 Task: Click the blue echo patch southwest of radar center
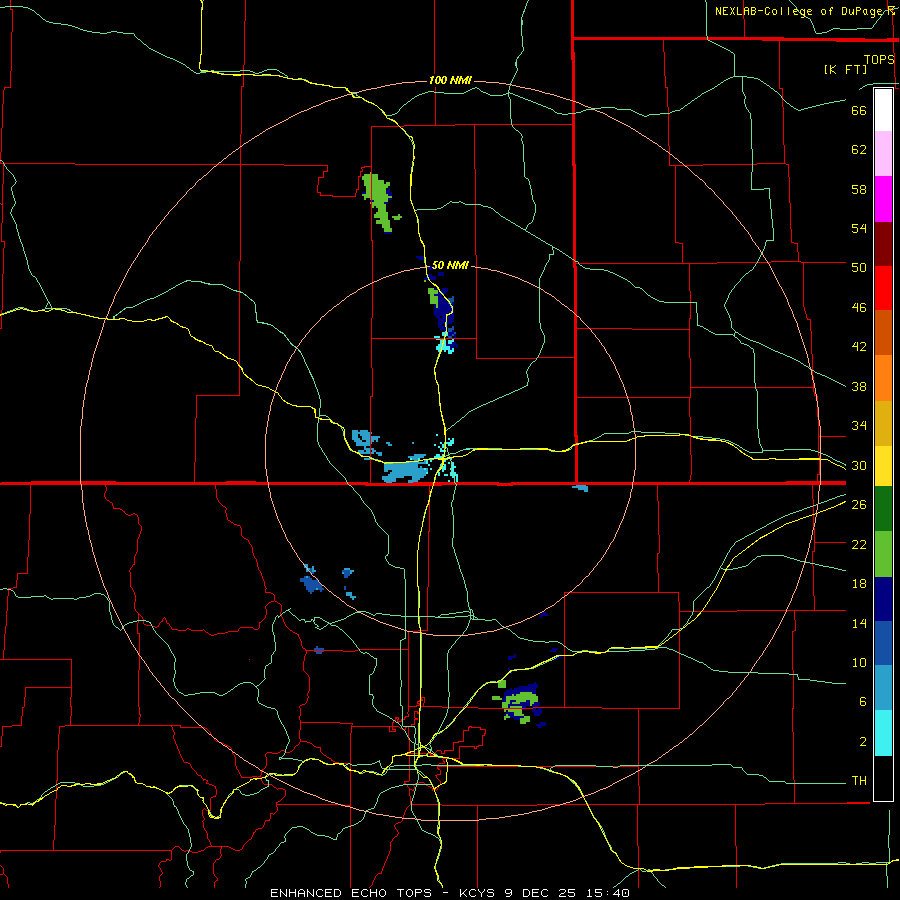(312, 583)
